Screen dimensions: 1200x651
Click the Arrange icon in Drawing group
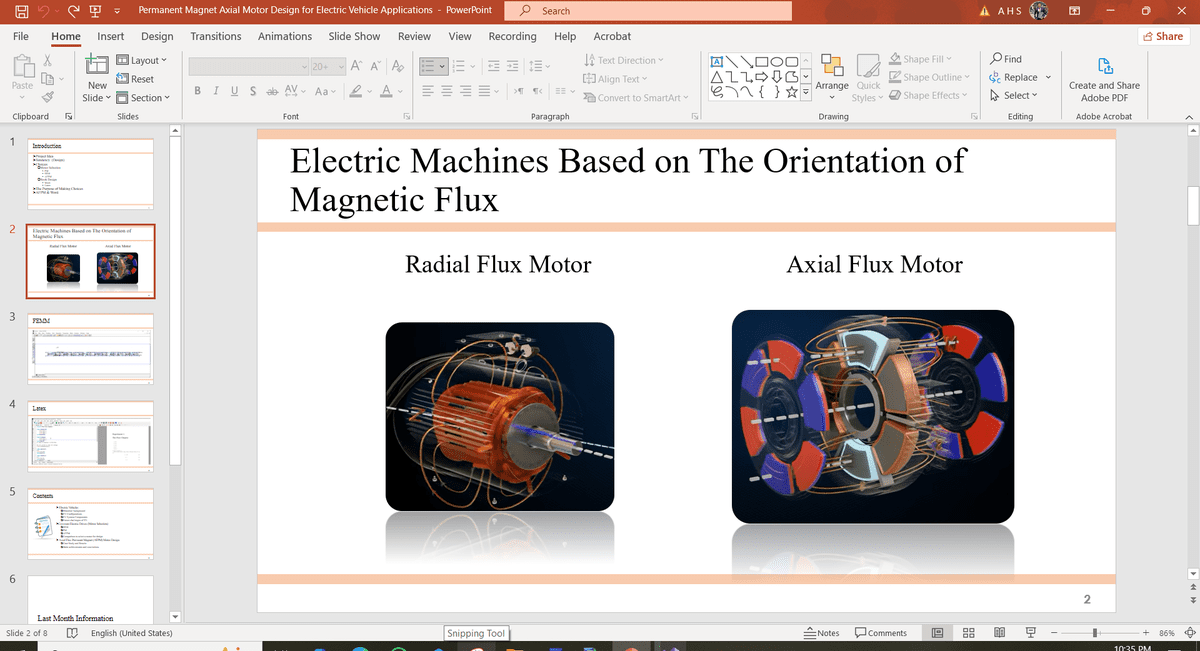[x=832, y=67]
